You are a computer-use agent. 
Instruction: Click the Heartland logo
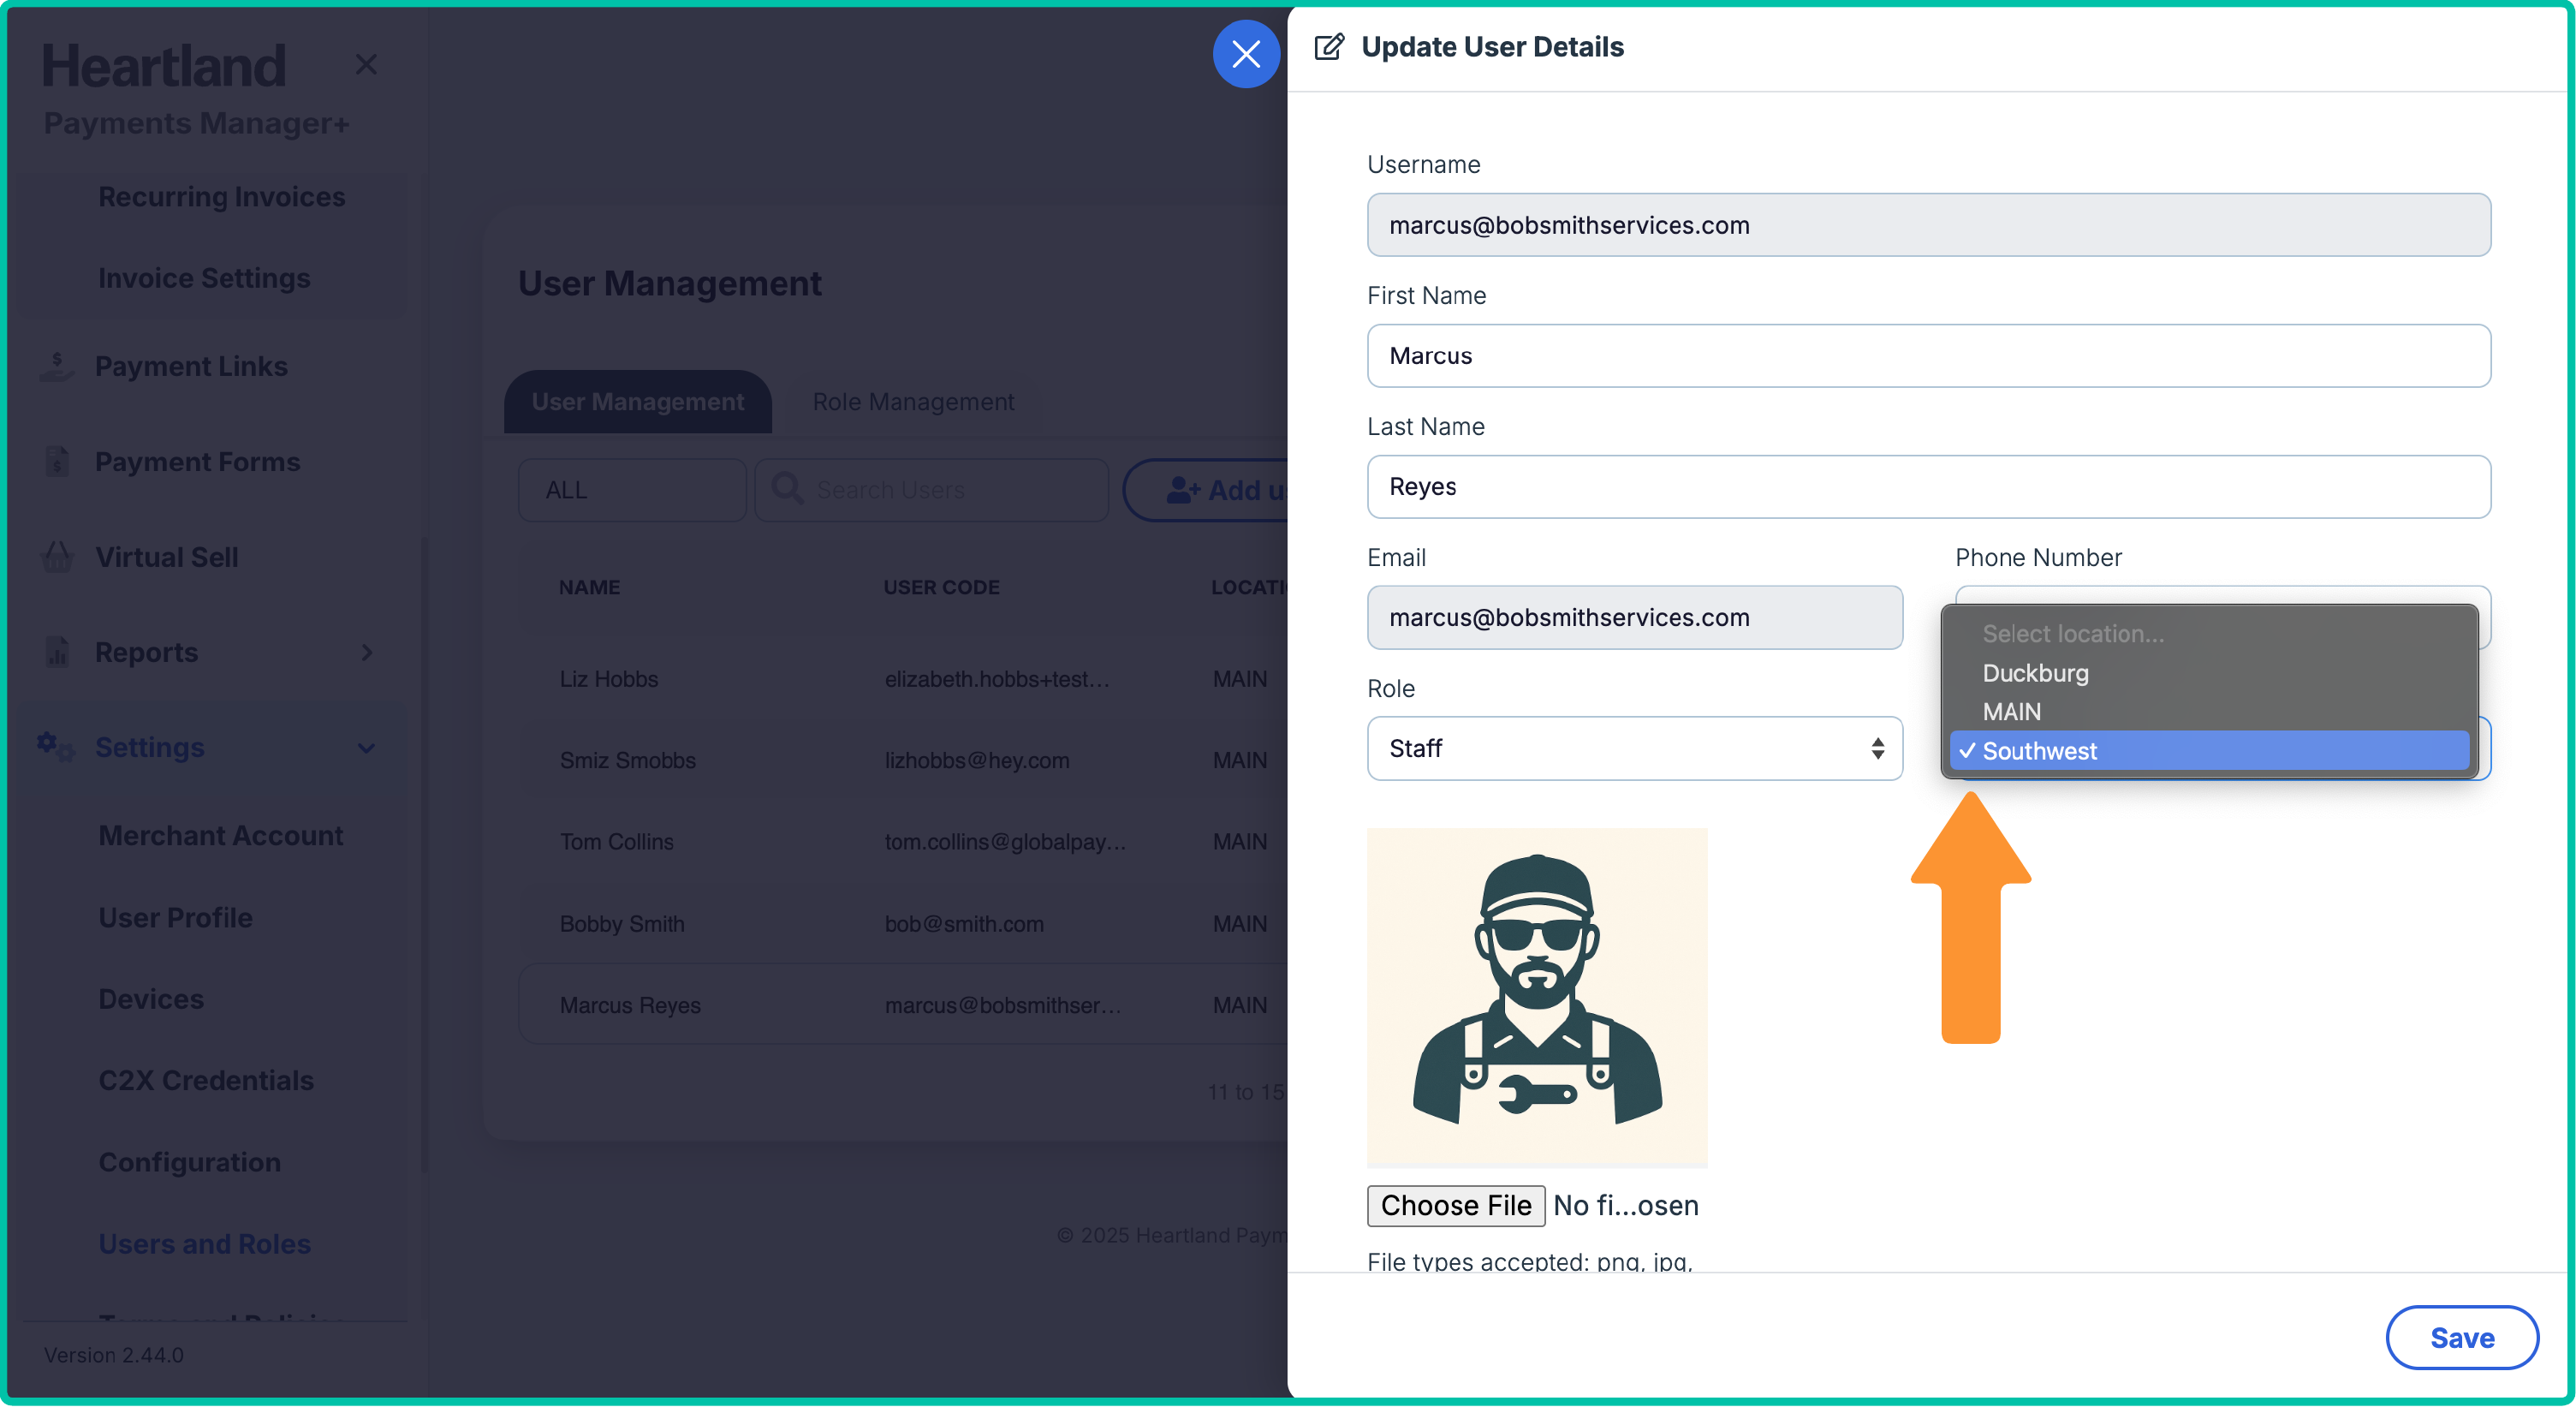(x=164, y=65)
